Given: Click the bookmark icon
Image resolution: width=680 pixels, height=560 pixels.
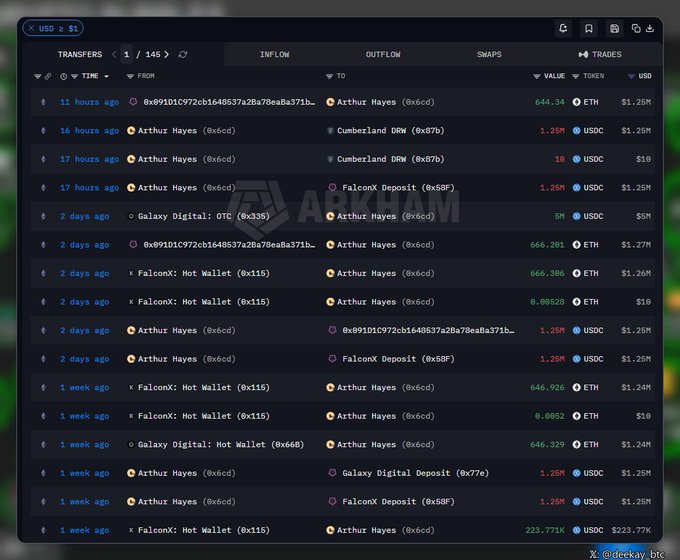Looking at the screenshot, I should tap(588, 29).
